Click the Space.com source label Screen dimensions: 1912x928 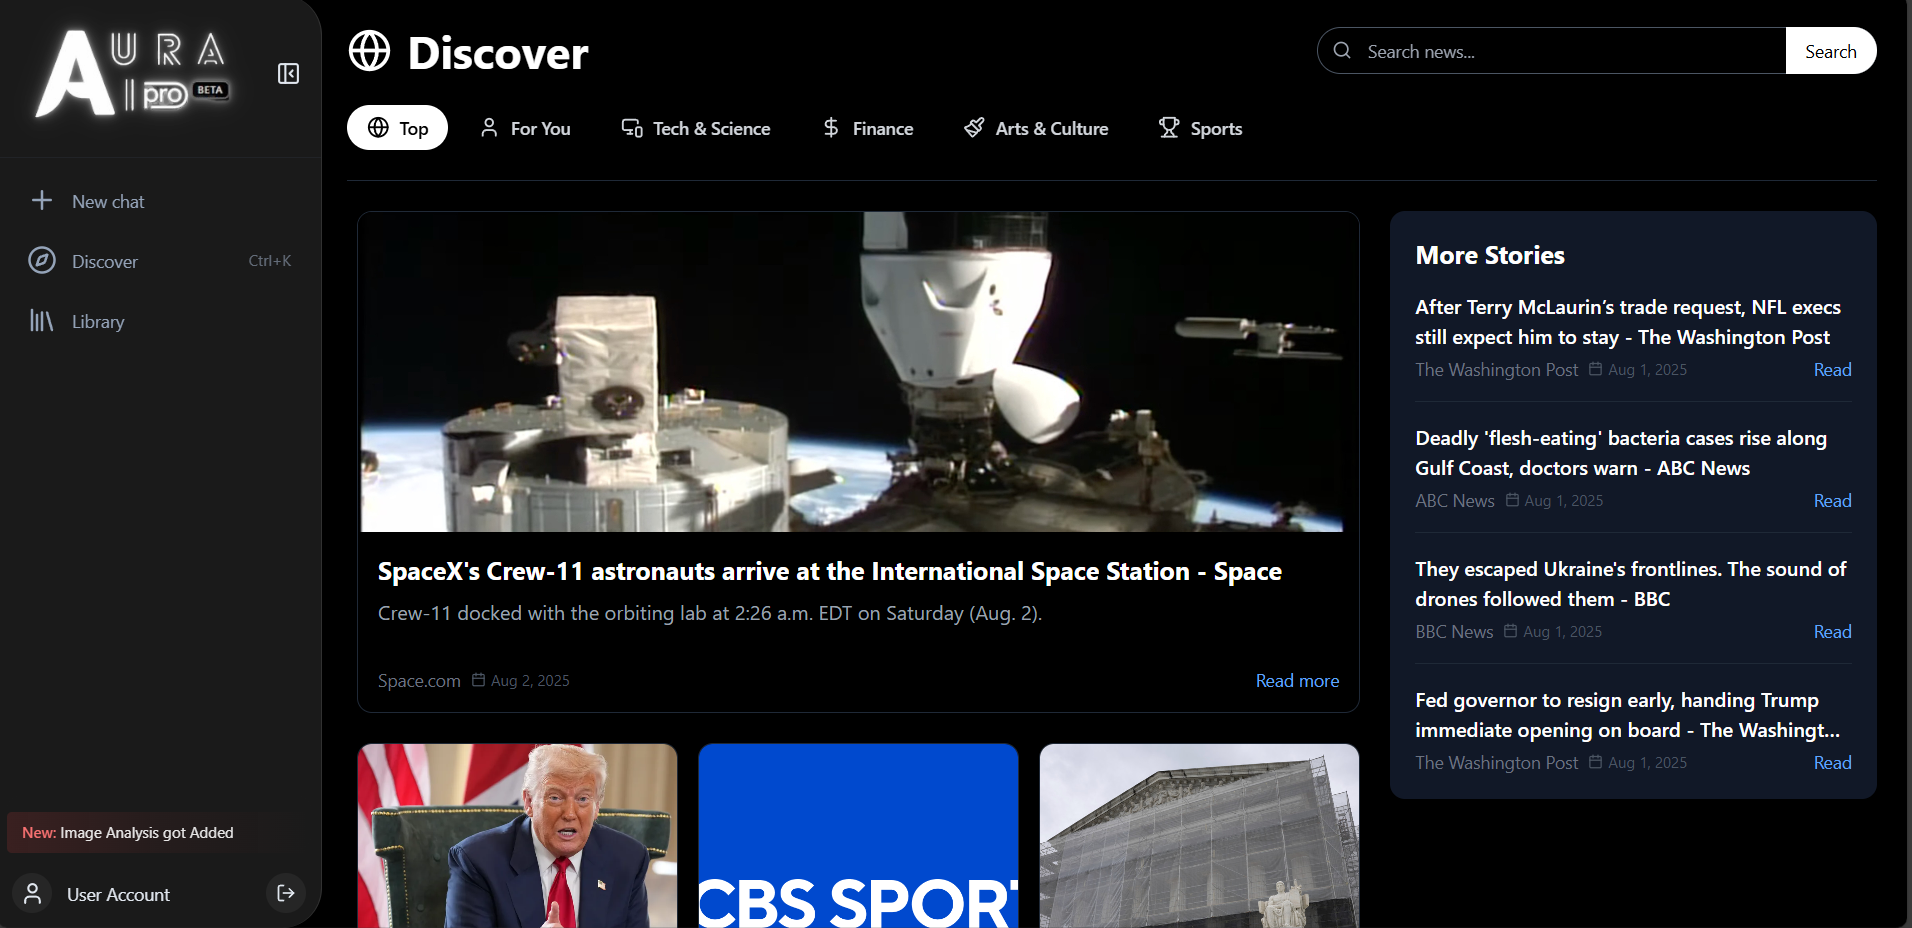coord(419,680)
